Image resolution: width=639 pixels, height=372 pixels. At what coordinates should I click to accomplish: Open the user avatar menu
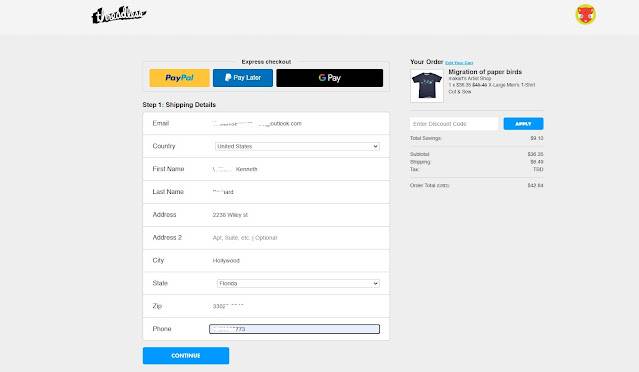(586, 15)
